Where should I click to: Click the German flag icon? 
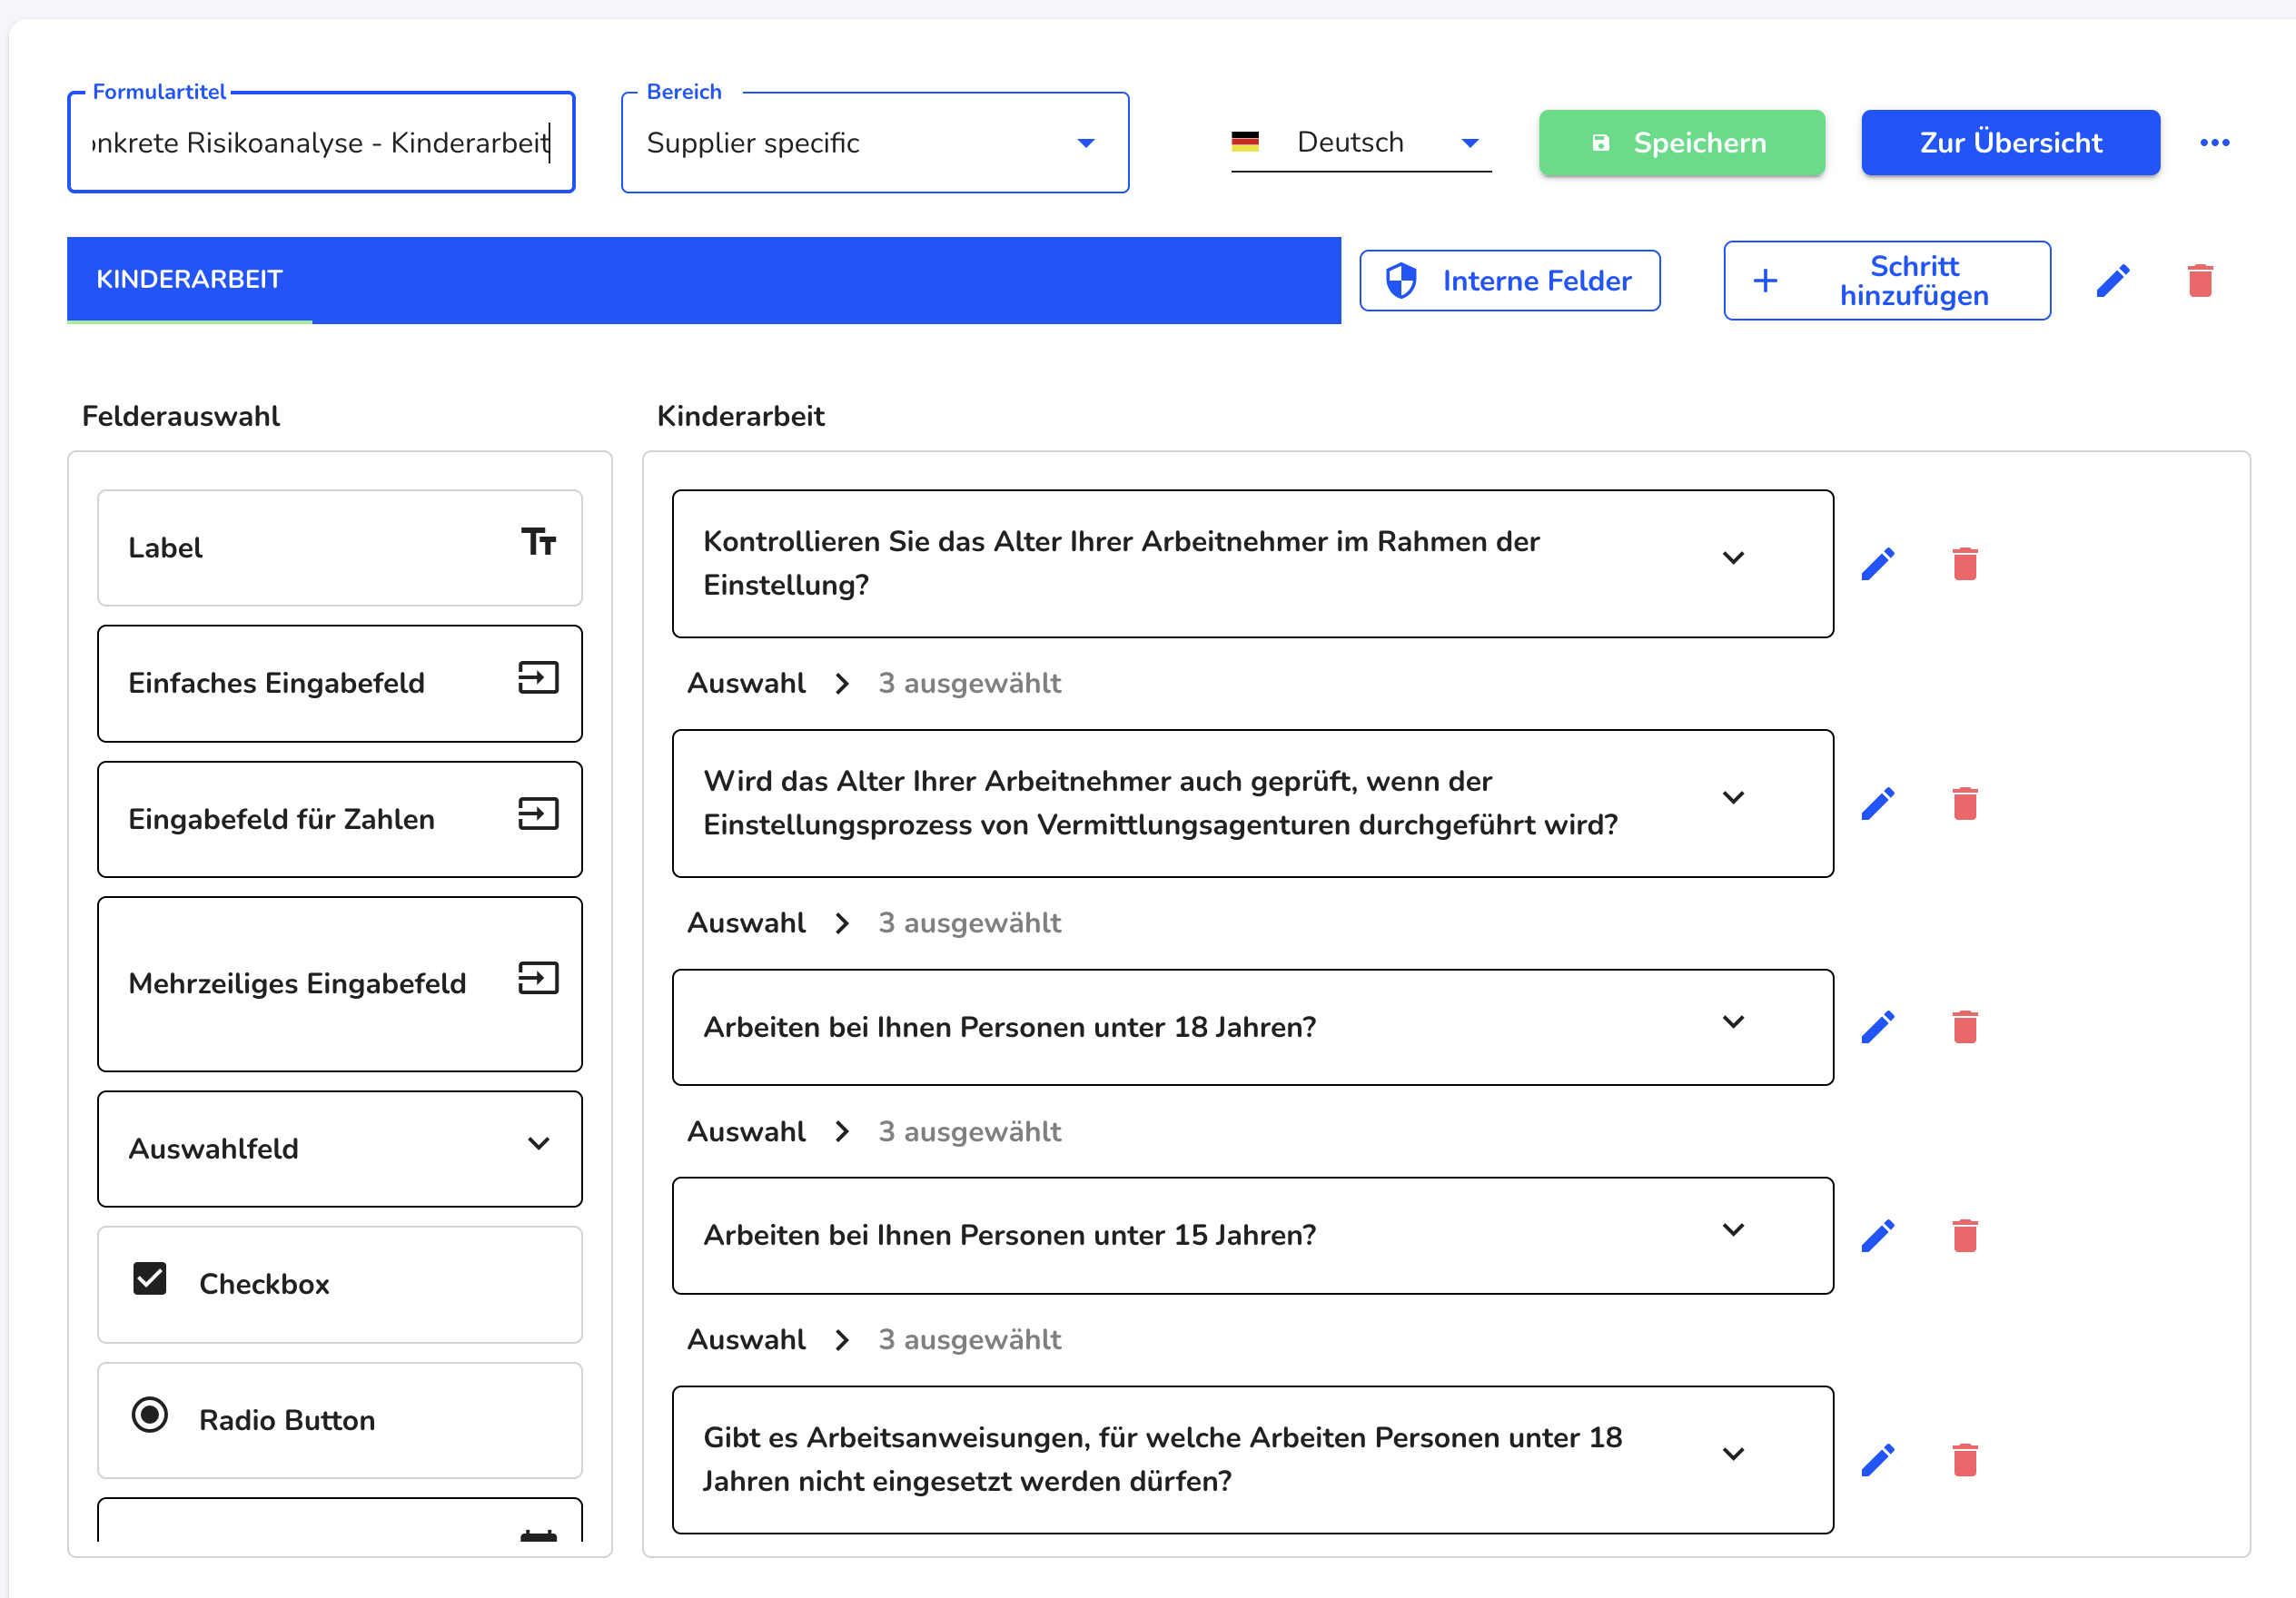point(1245,142)
